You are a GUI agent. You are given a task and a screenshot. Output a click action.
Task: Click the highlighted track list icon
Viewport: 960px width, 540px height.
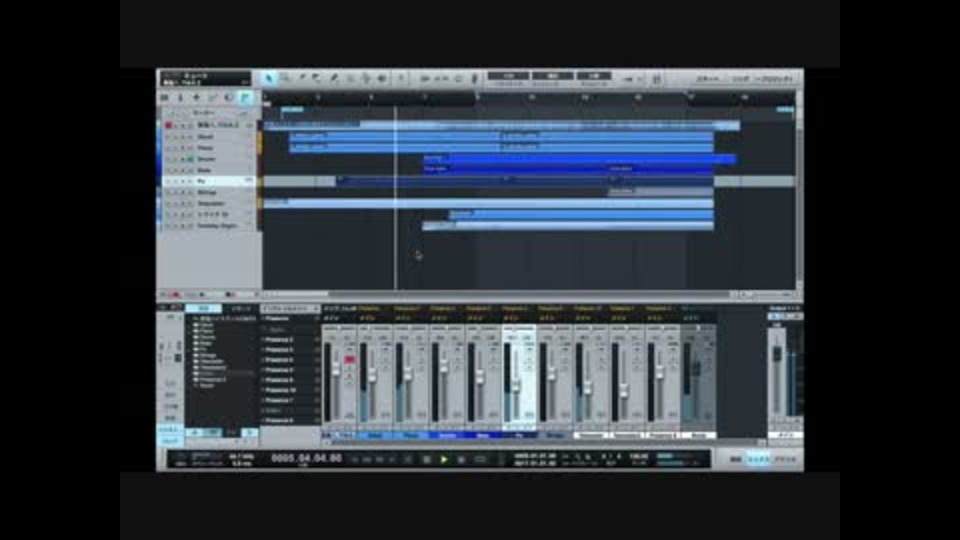(x=245, y=97)
